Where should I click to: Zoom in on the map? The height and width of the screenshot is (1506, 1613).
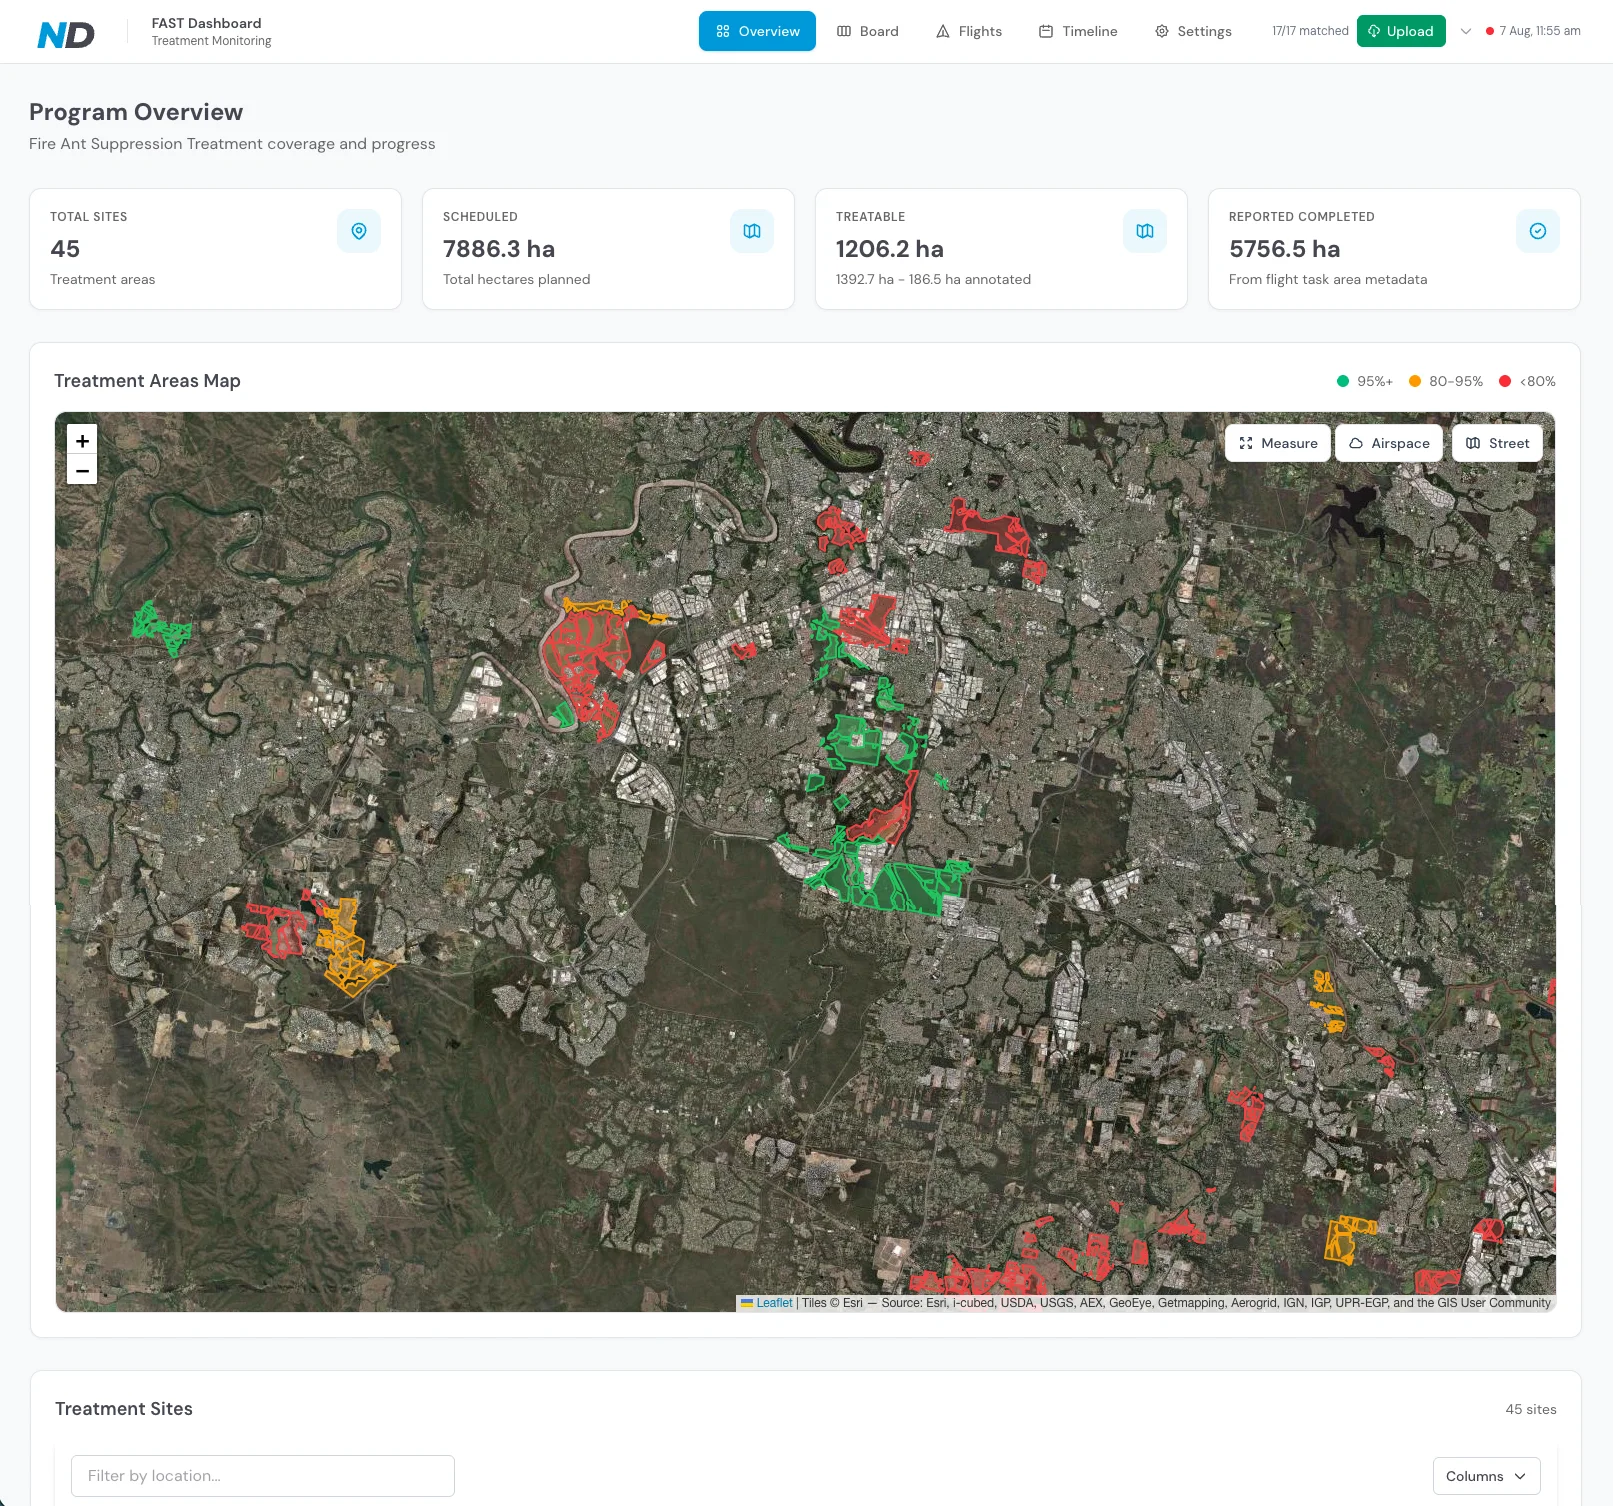click(x=82, y=440)
